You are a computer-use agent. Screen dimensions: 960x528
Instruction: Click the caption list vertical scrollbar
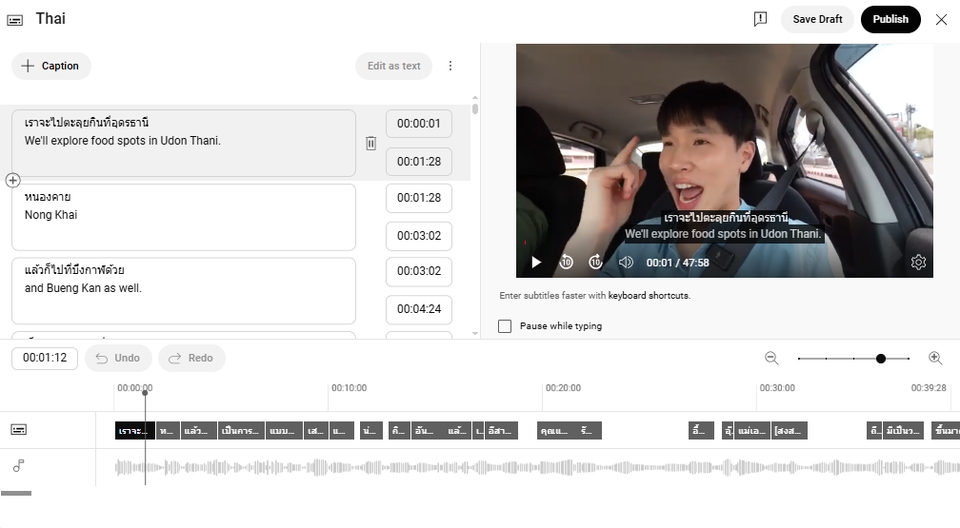tap(475, 110)
